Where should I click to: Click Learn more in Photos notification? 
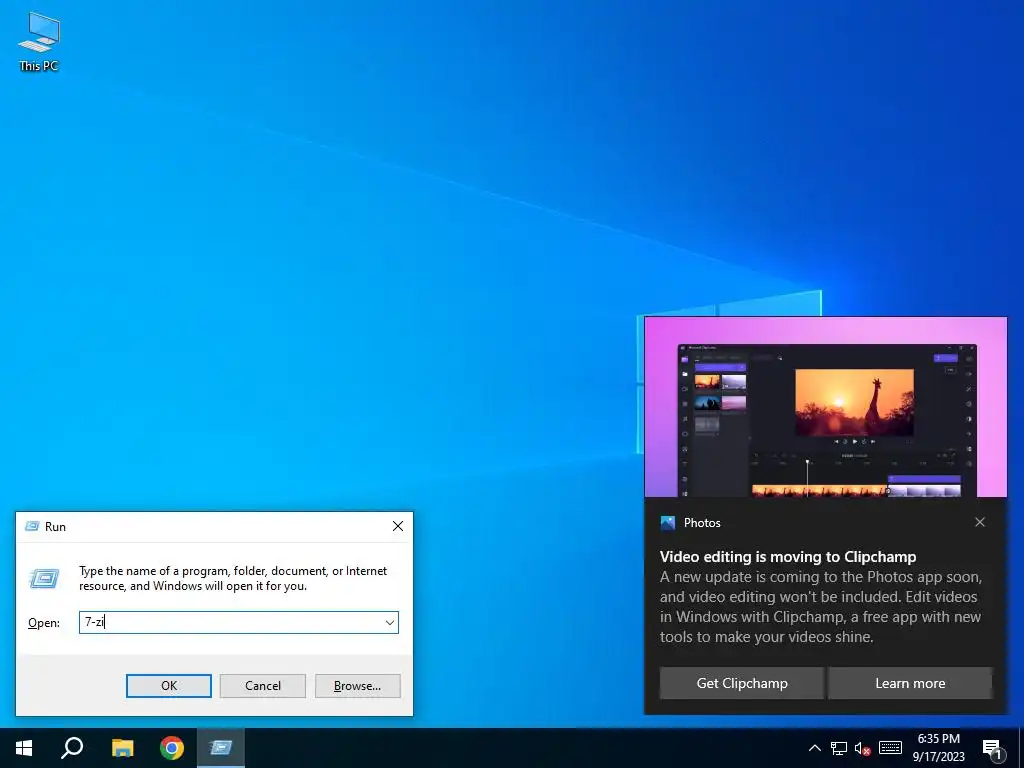tap(910, 683)
